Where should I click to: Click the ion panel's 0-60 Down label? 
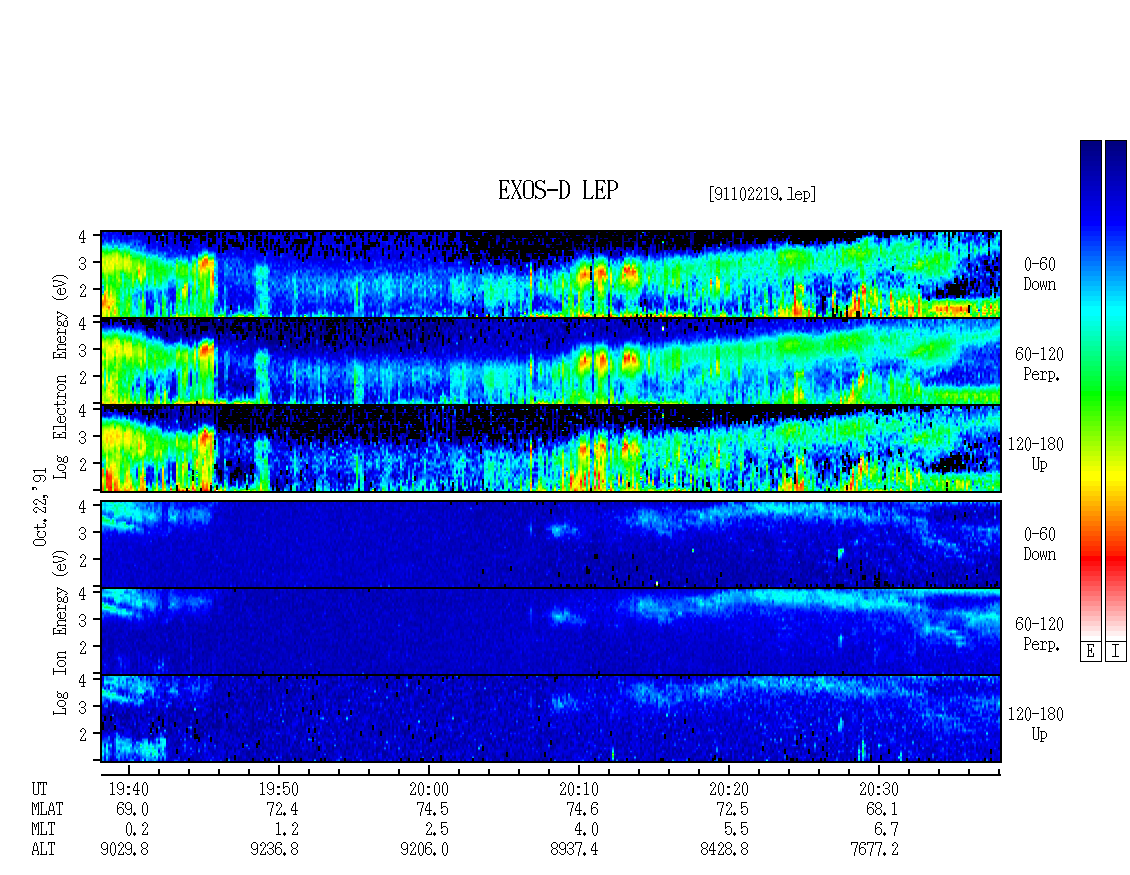point(1039,544)
